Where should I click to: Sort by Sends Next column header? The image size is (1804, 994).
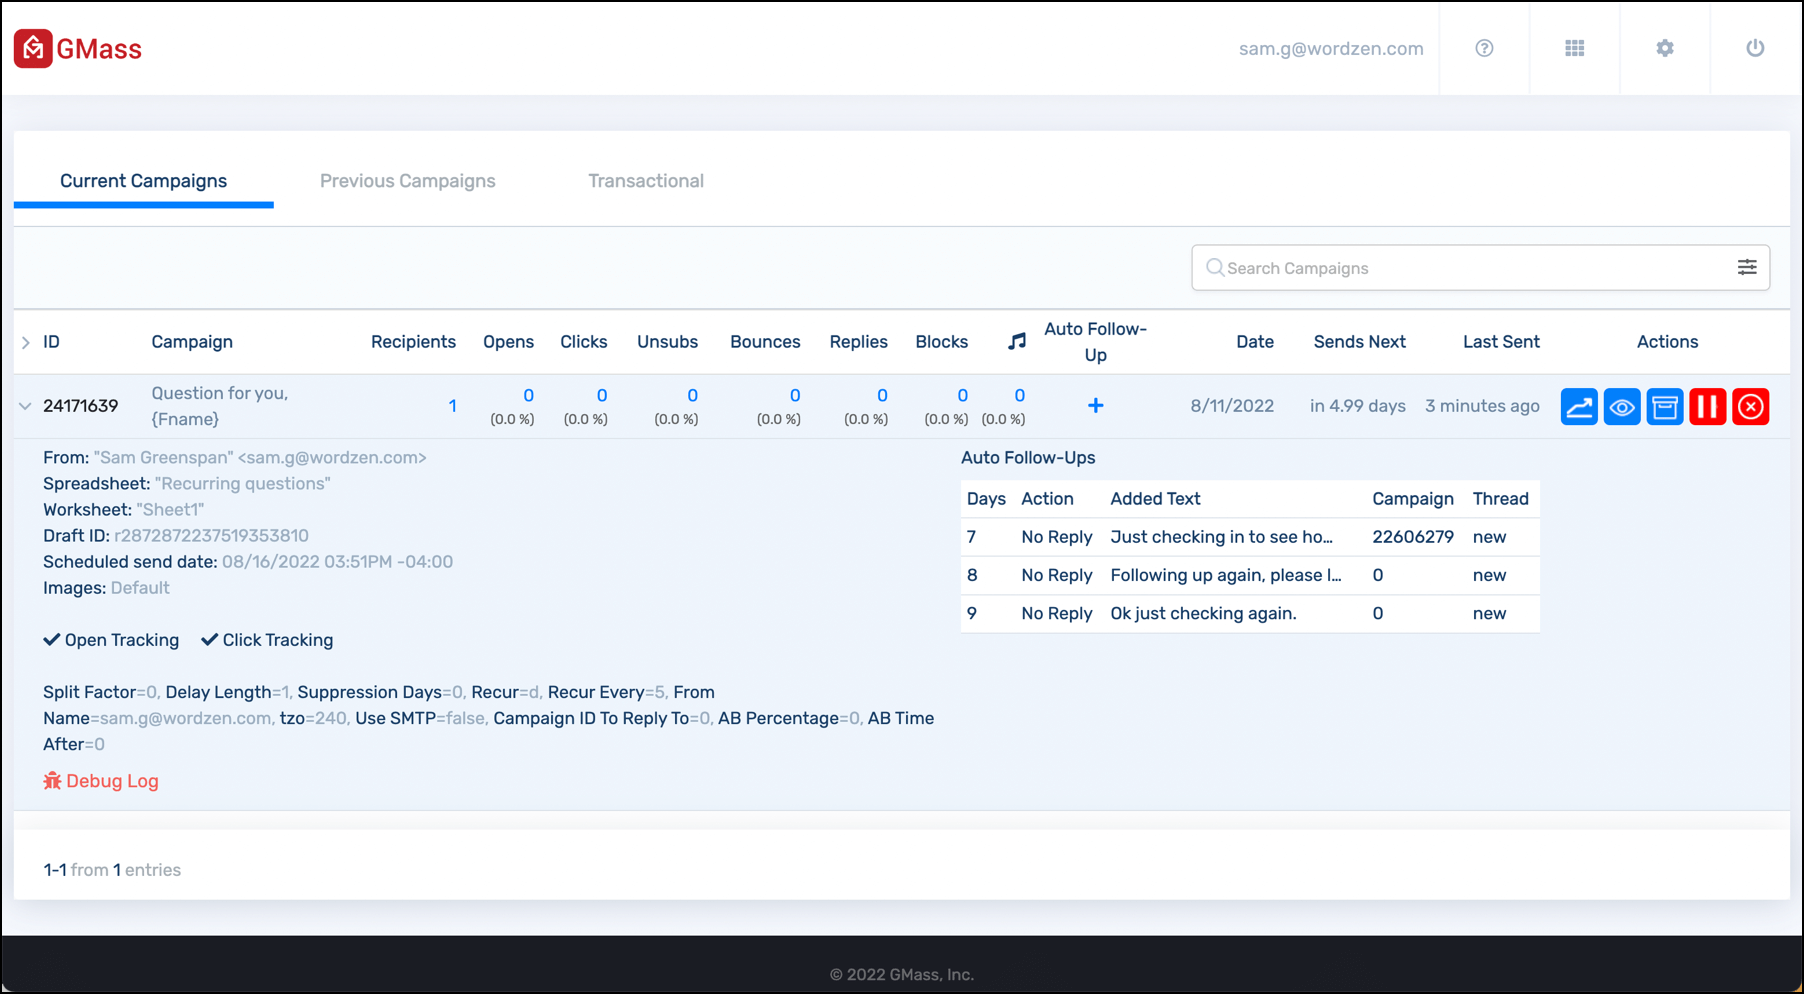(1359, 342)
